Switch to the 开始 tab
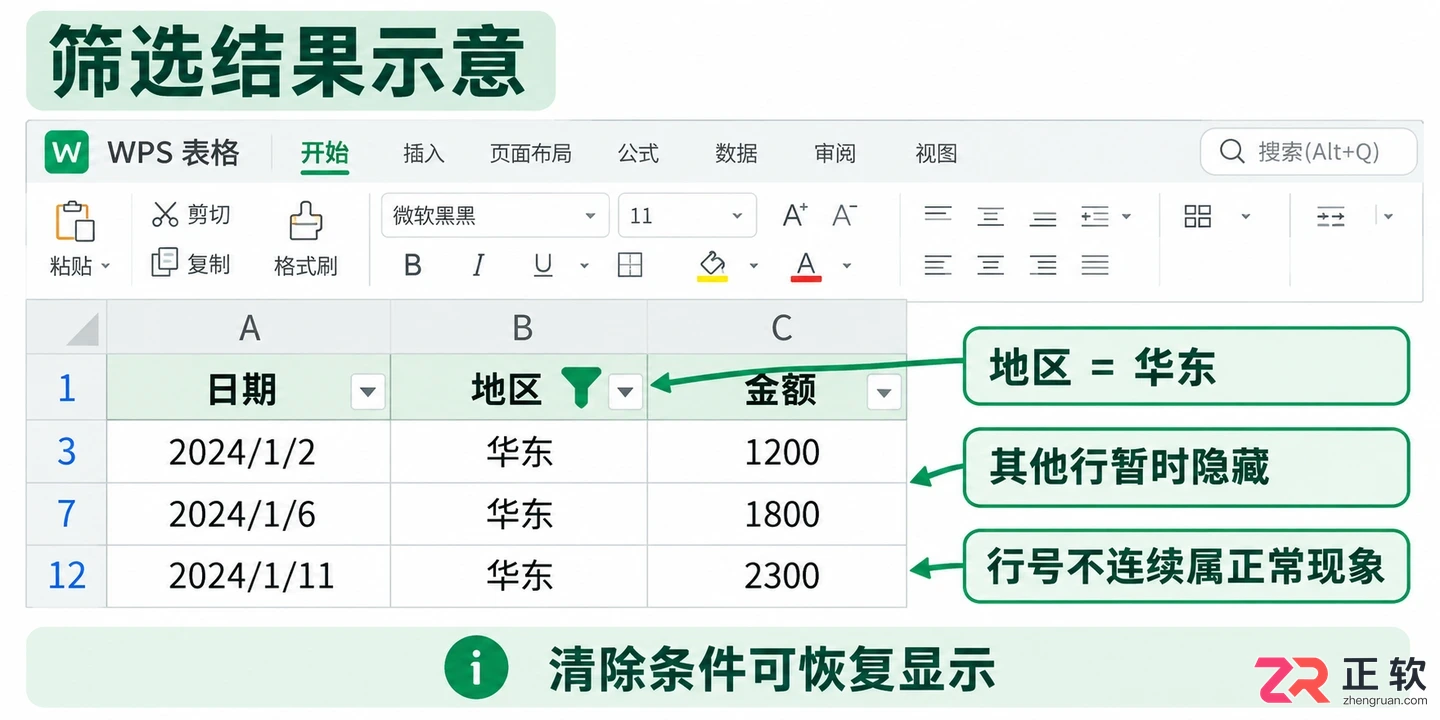1440x720 pixels. tap(325, 152)
